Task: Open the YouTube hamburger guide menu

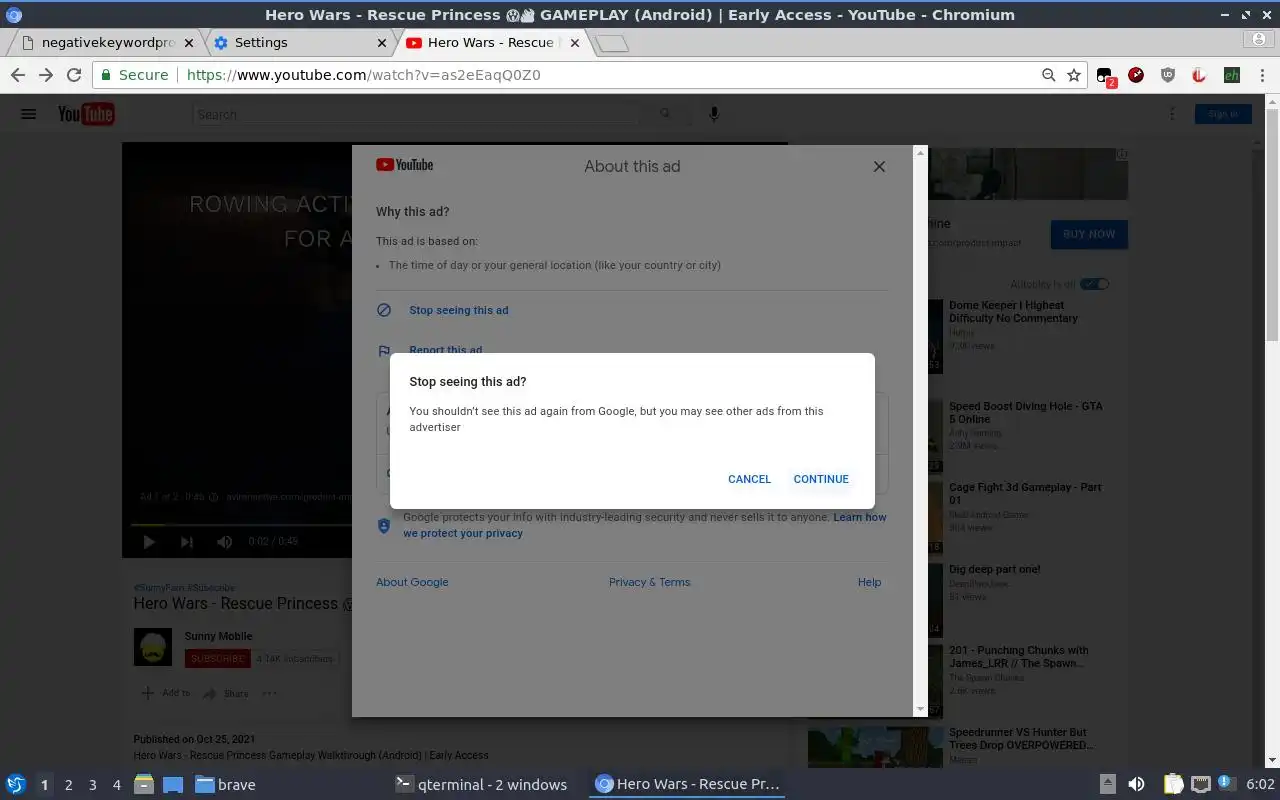Action: pyautogui.click(x=28, y=114)
